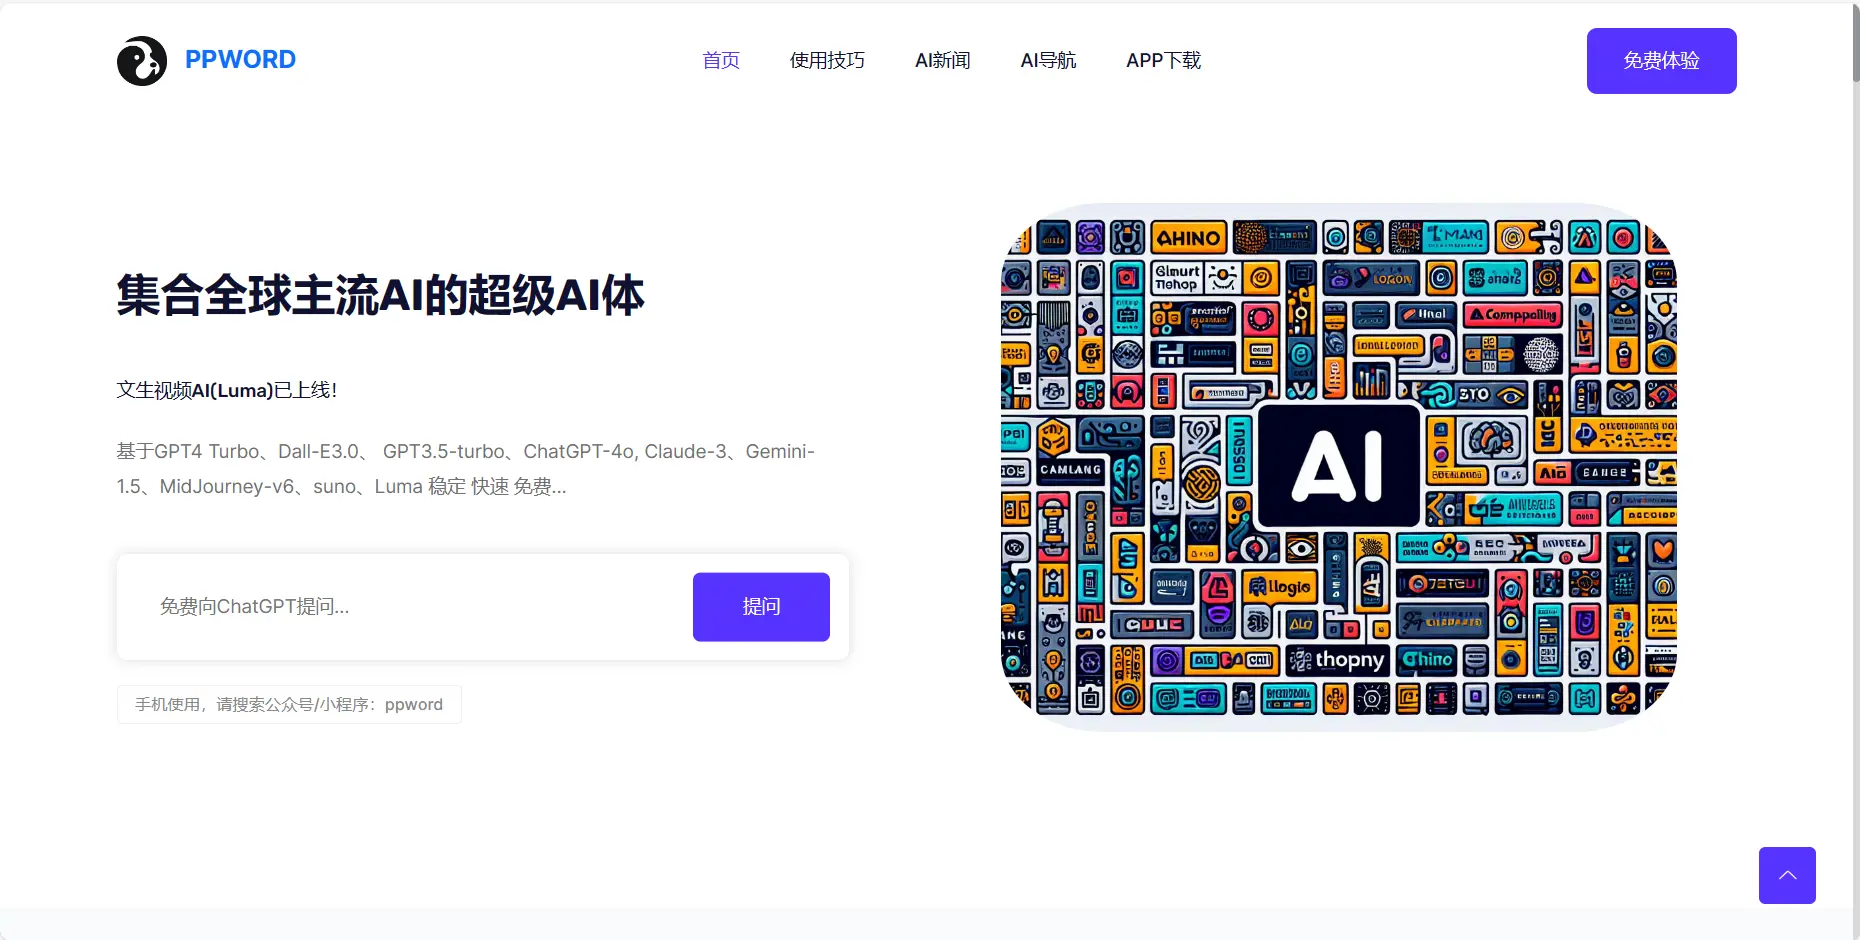Click the thopny tile in the collage
This screenshot has width=1860, height=940.
(1338, 660)
